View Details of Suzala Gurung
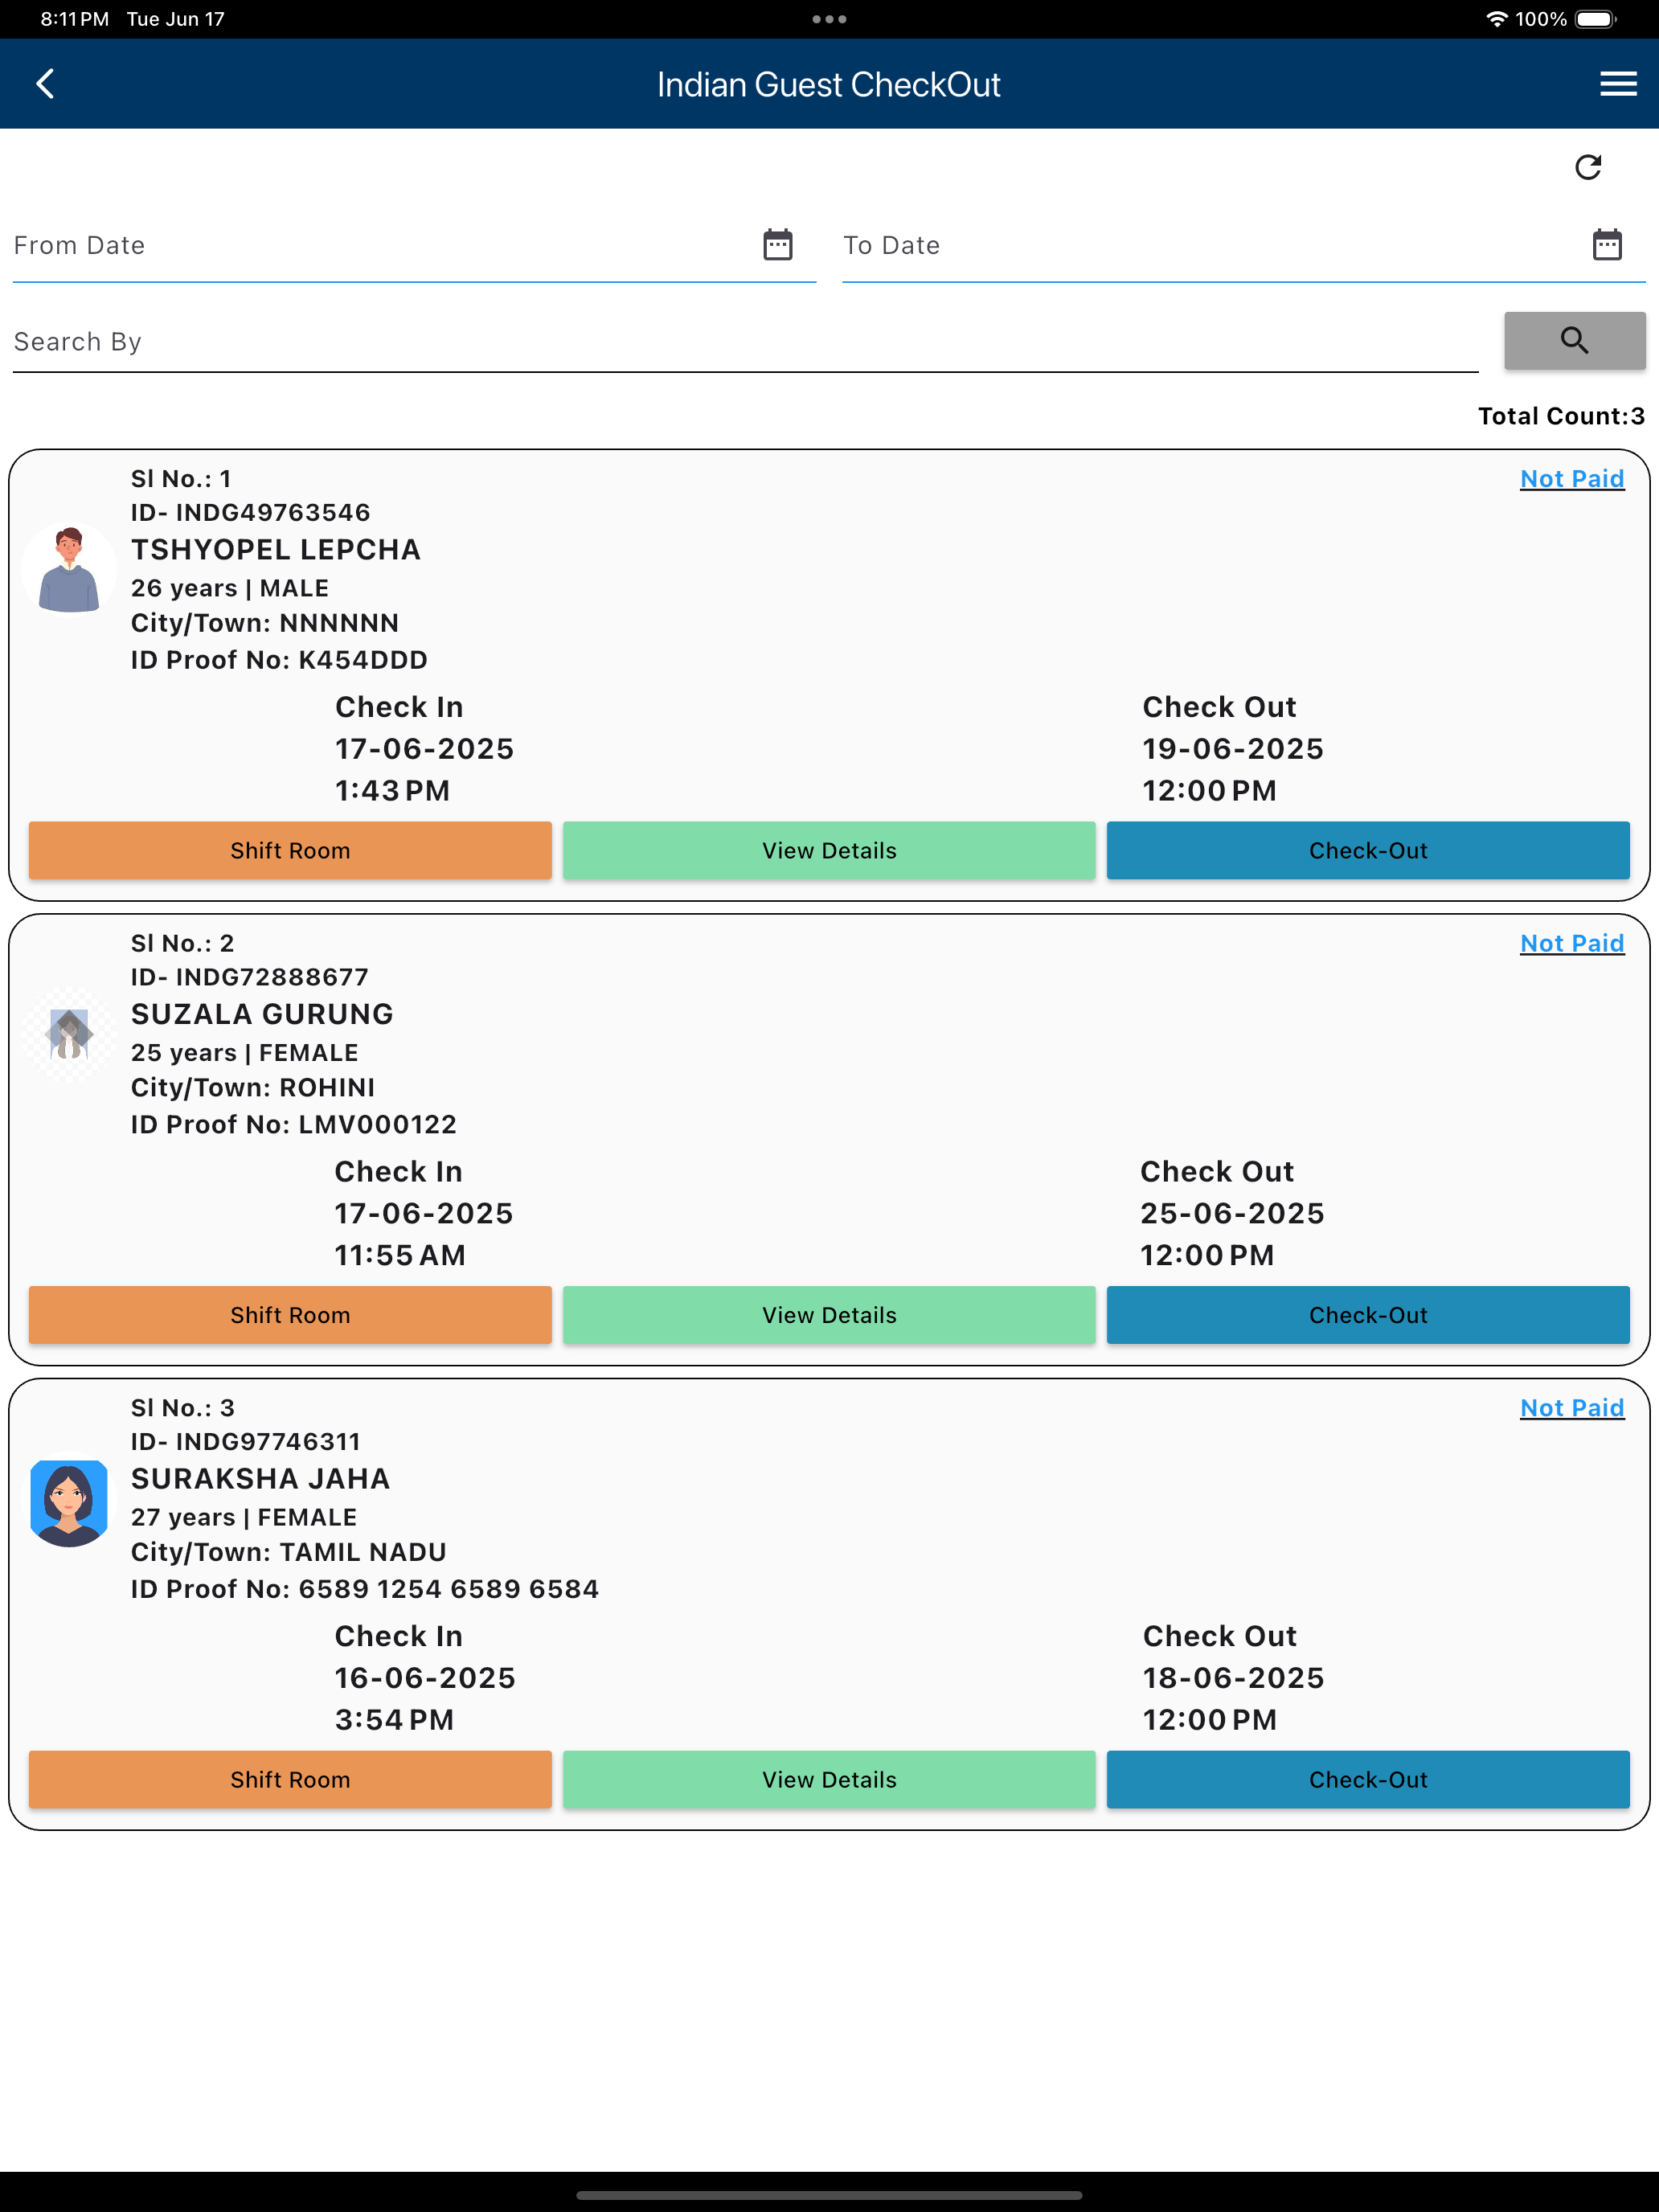 829,1315
